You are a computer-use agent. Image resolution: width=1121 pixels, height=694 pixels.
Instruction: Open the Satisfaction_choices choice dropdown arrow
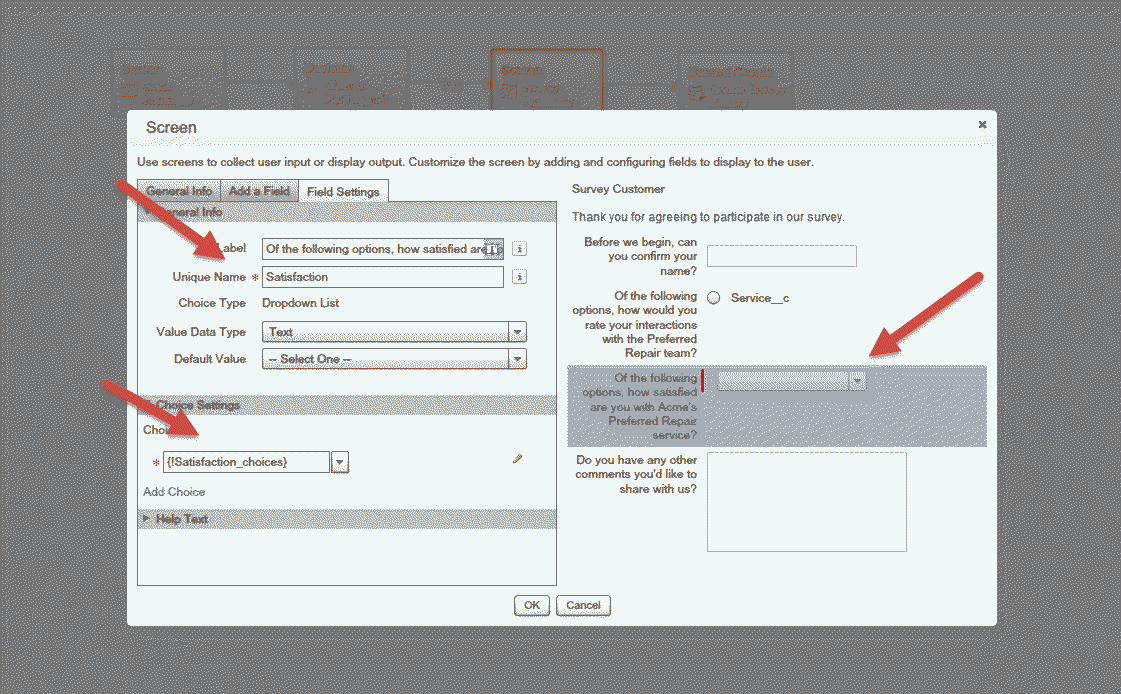[340, 462]
